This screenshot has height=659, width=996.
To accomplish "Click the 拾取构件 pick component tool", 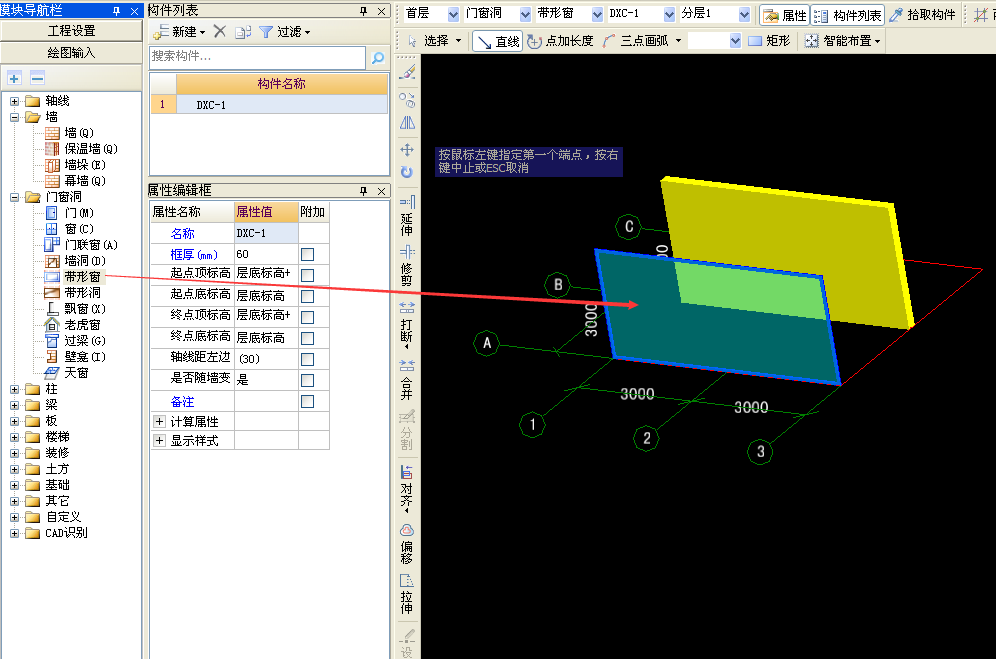I will coord(922,15).
